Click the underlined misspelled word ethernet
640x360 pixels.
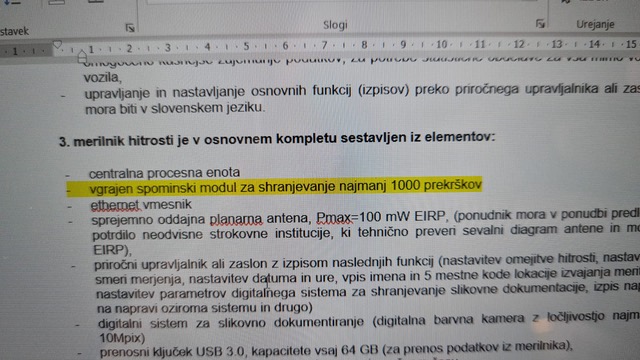115,204
